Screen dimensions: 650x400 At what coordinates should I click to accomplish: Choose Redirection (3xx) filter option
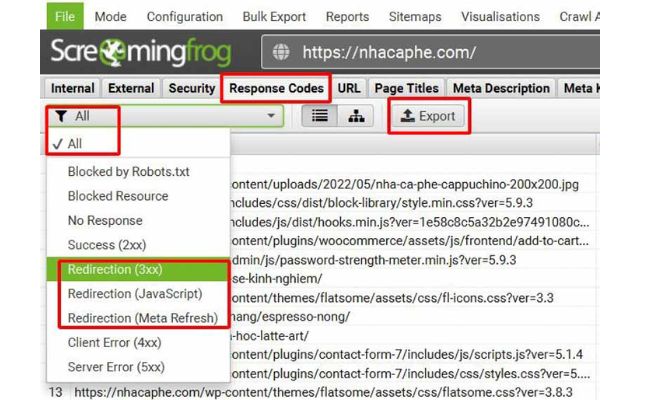tap(113, 270)
